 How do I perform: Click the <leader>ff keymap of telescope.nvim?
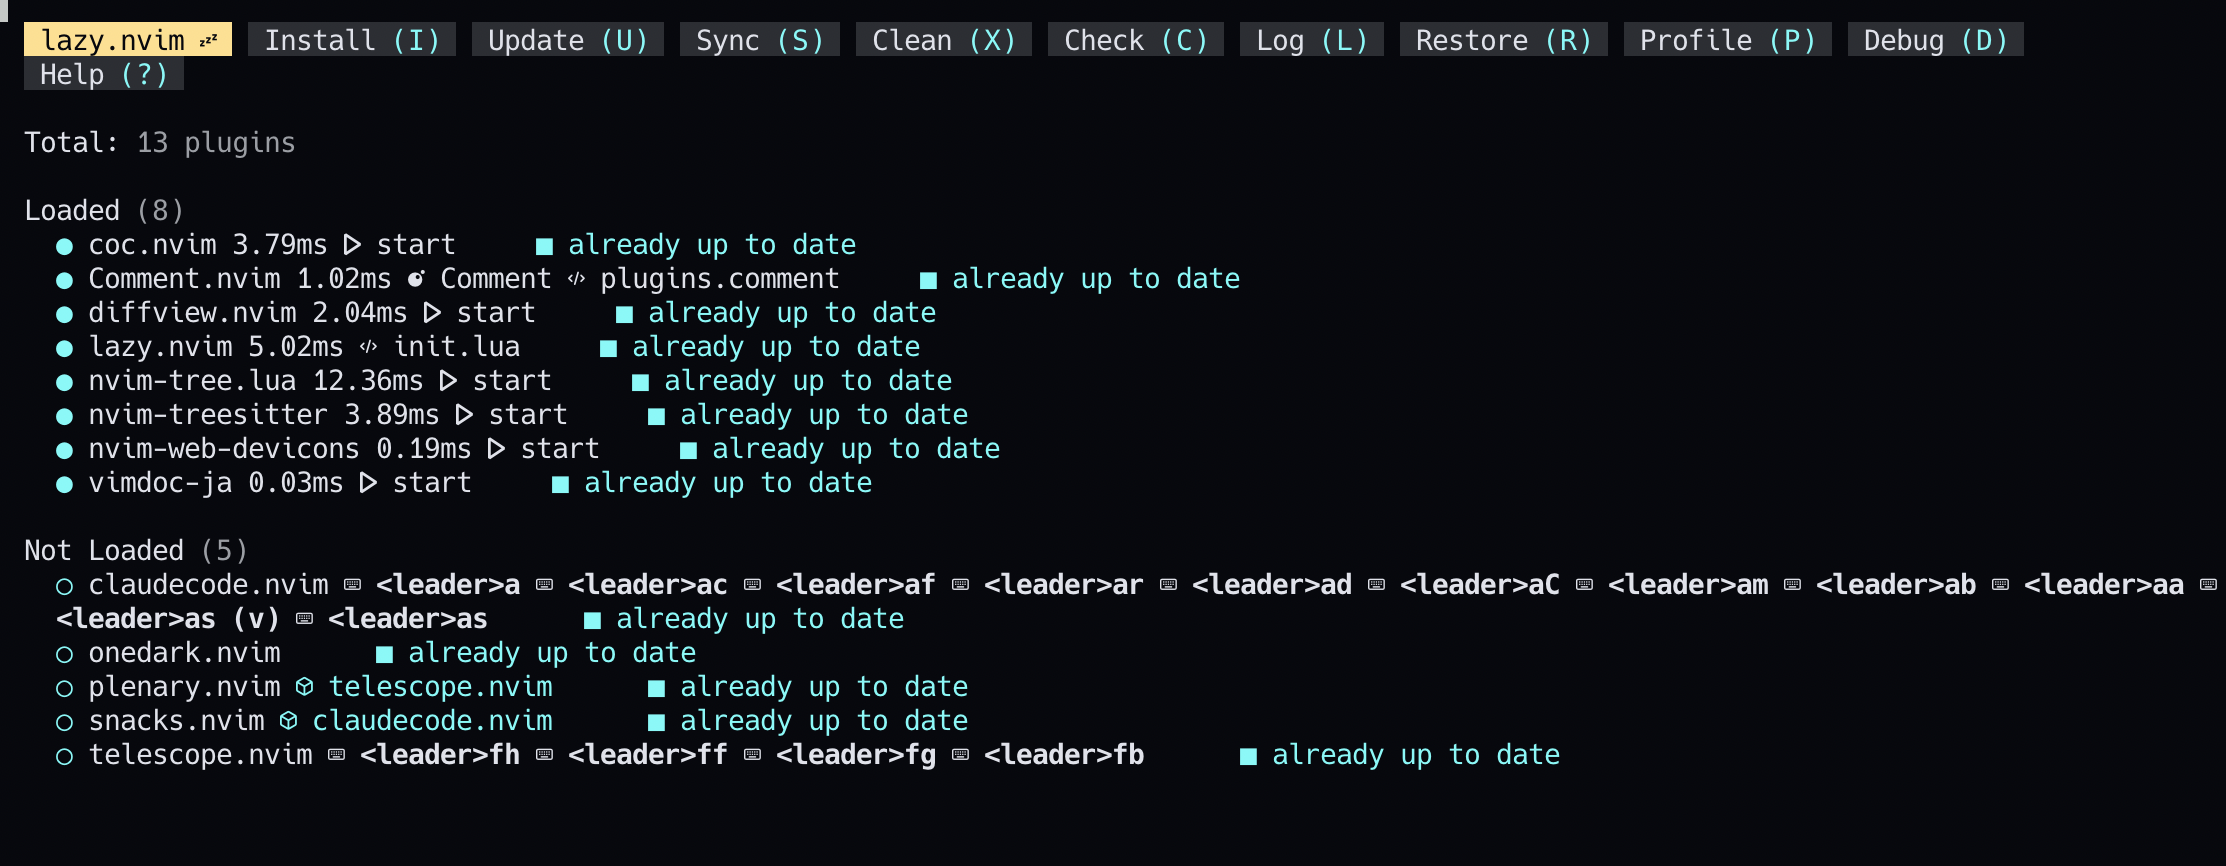click(647, 755)
